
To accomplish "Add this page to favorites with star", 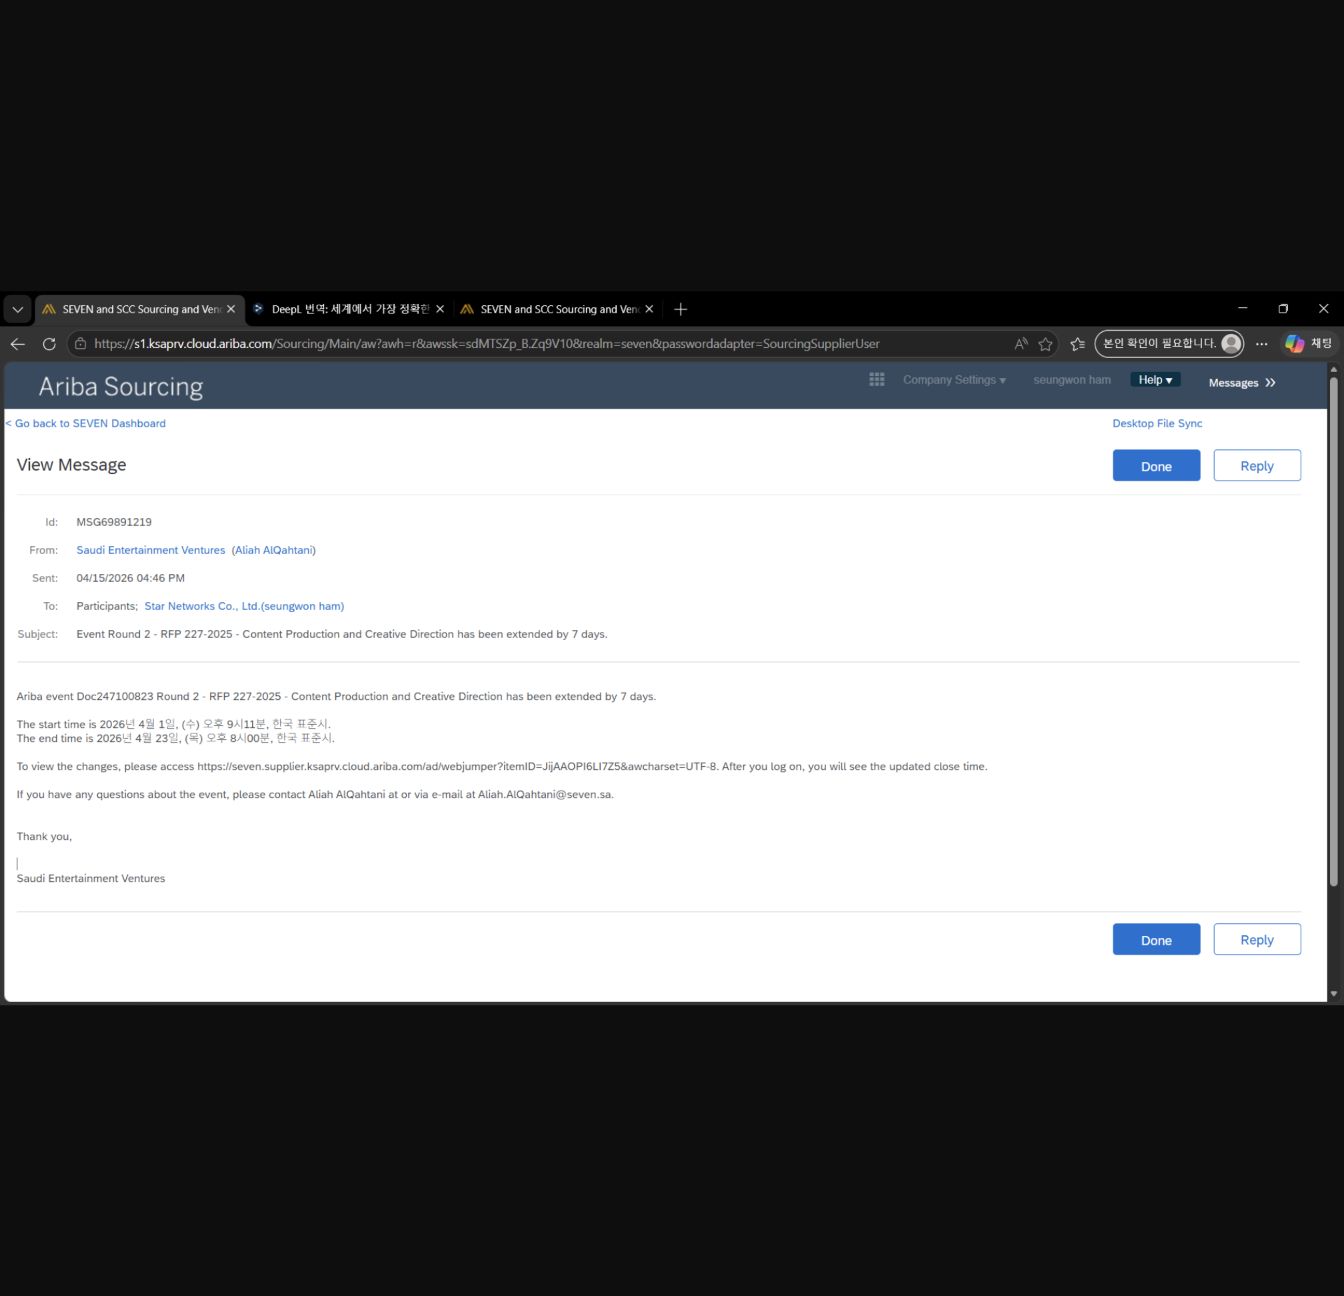I will (1046, 344).
